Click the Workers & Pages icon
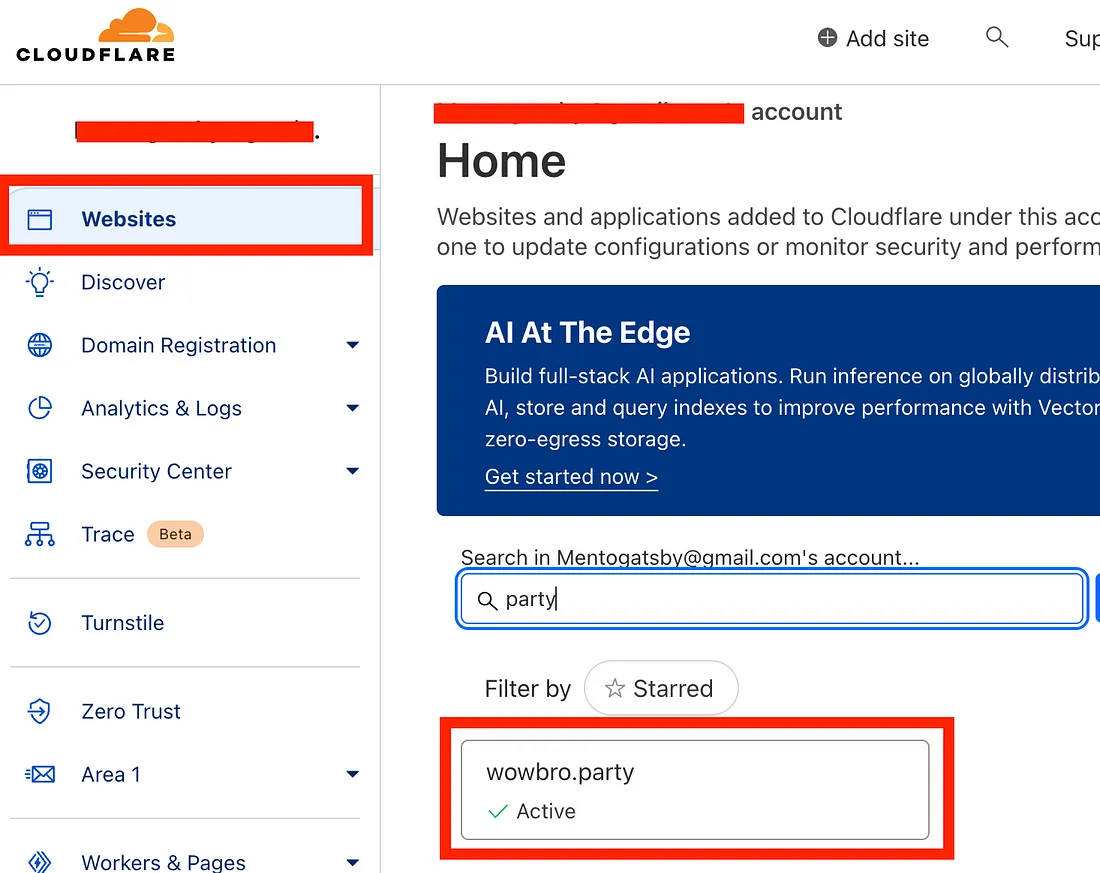Image resolution: width=1100 pixels, height=873 pixels. [39, 862]
